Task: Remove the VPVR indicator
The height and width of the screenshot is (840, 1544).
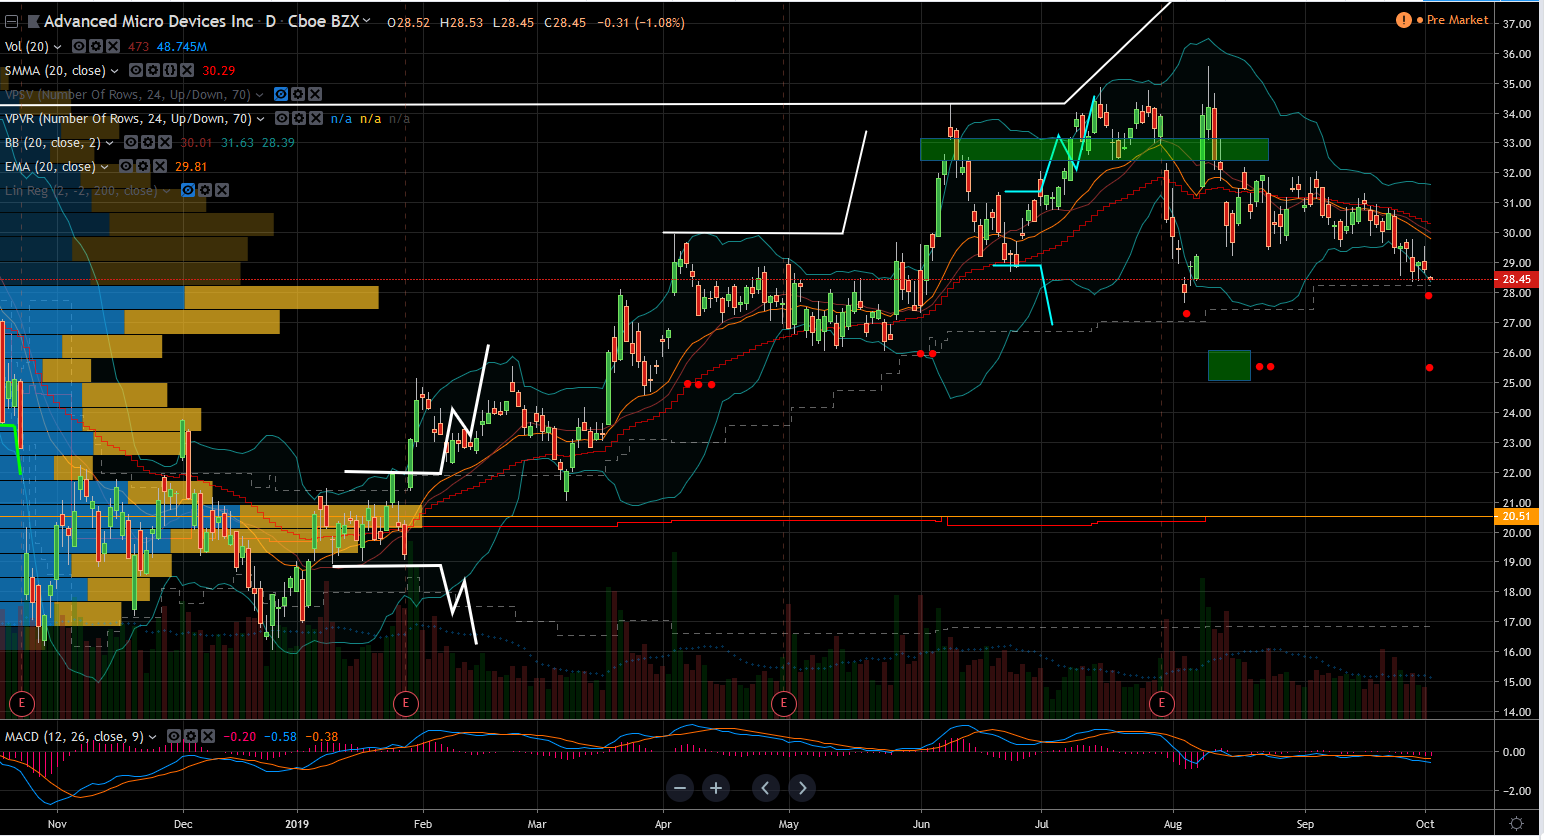Action: point(316,119)
